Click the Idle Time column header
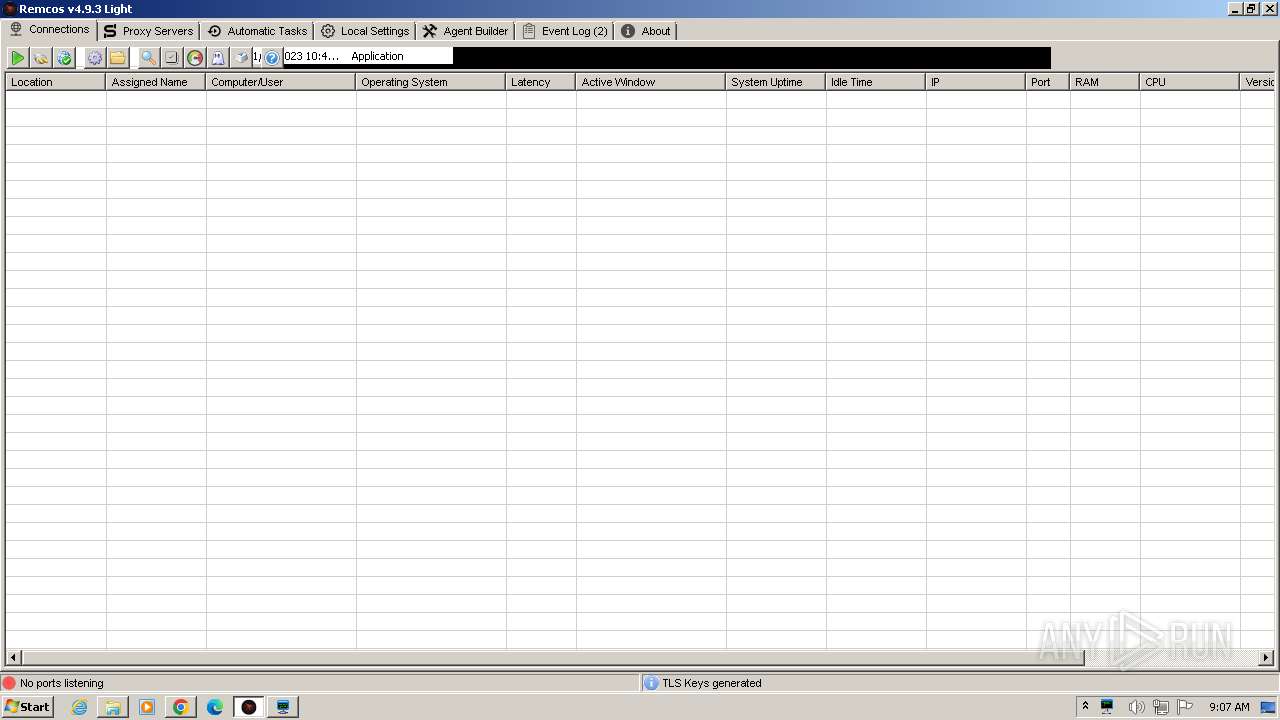Screen dimensions: 1280x720 (875, 82)
